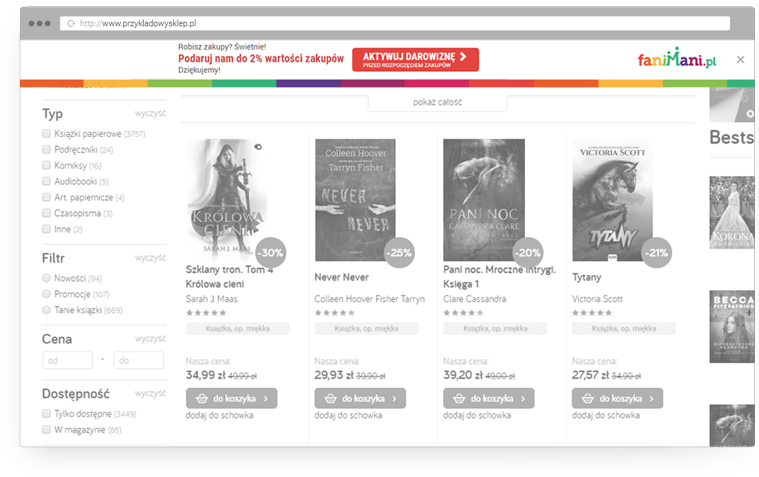Clear the Dostępność section with wyczyść
Viewport: 759px width, 477px height.
[150, 393]
